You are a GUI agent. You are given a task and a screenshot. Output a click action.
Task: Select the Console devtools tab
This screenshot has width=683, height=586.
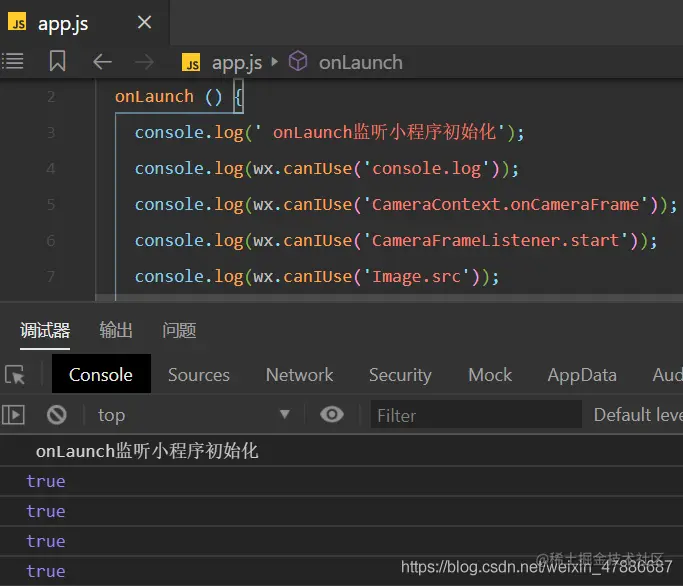[101, 374]
